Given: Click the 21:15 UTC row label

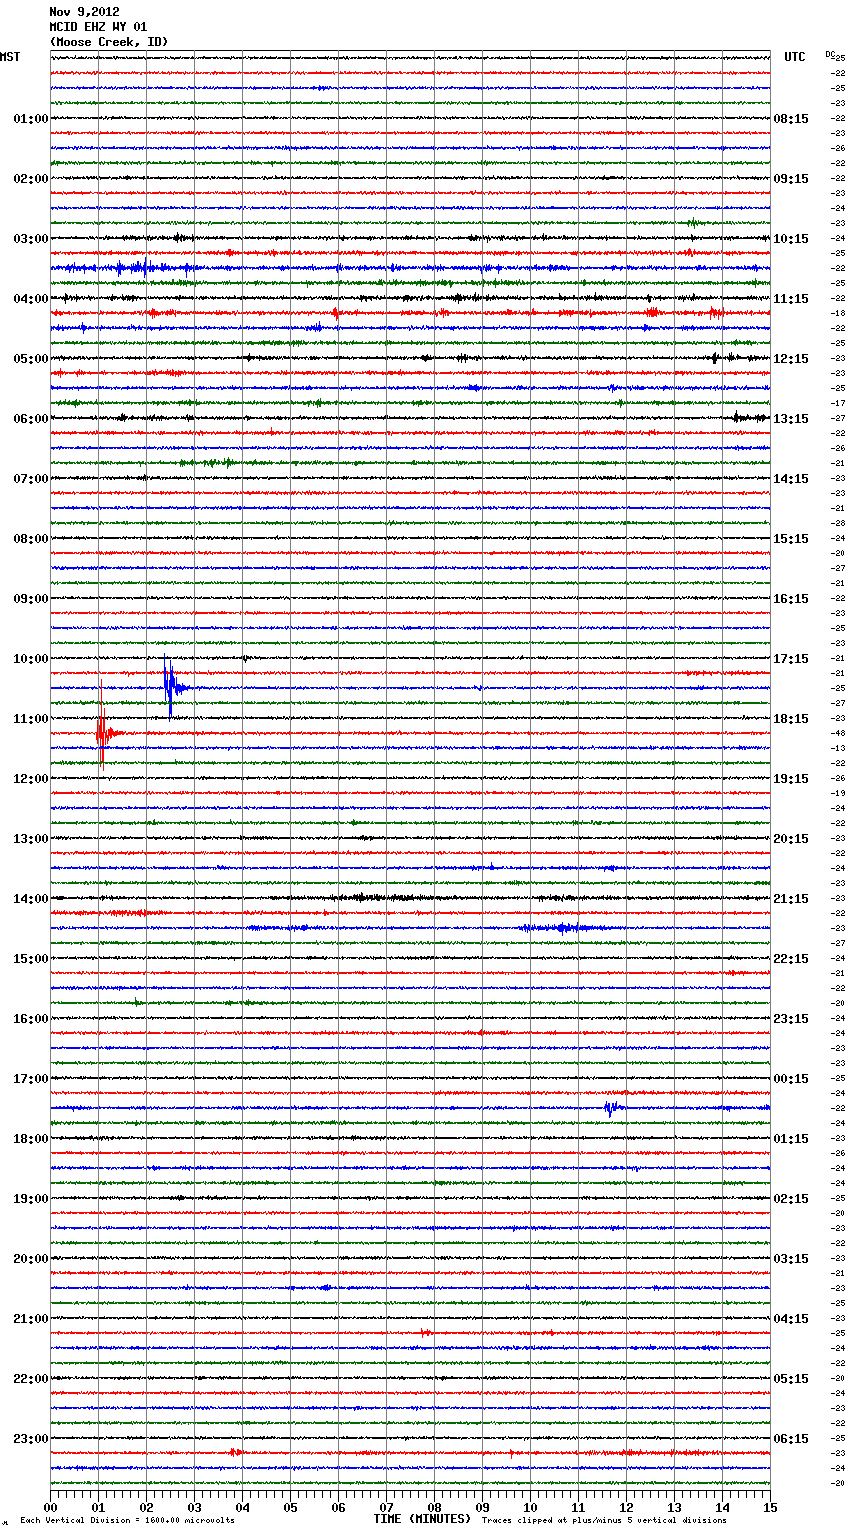Looking at the screenshot, I should 791,899.
